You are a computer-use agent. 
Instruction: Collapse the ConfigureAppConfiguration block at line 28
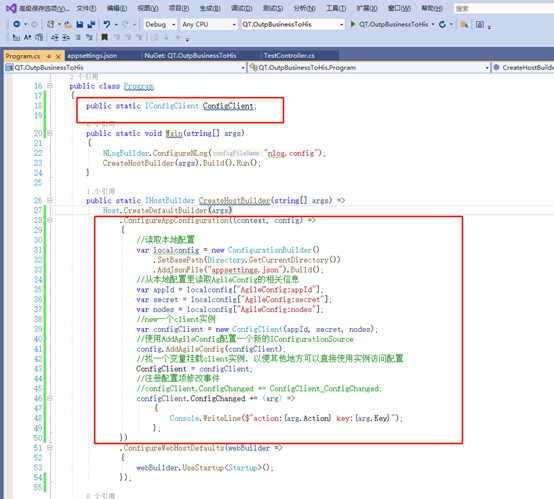click(50, 220)
